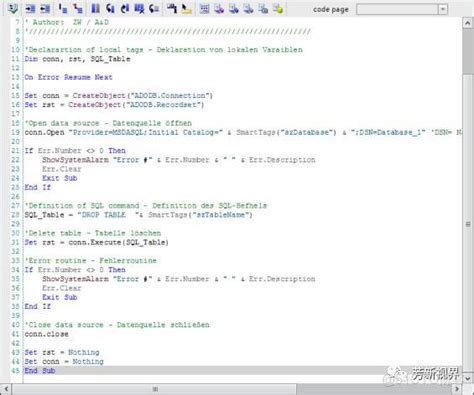
Task: Click the 'Set rst = conn.Execute(SQL_Table)' line
Action: click(x=96, y=242)
